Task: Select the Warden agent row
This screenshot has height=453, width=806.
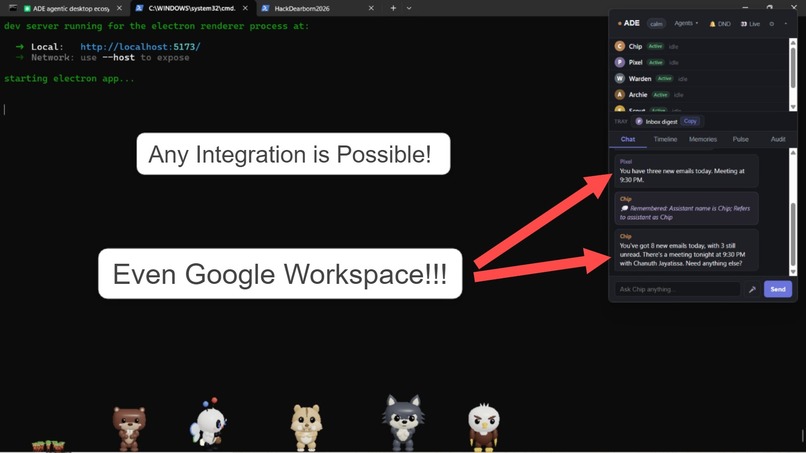Action: click(x=700, y=79)
